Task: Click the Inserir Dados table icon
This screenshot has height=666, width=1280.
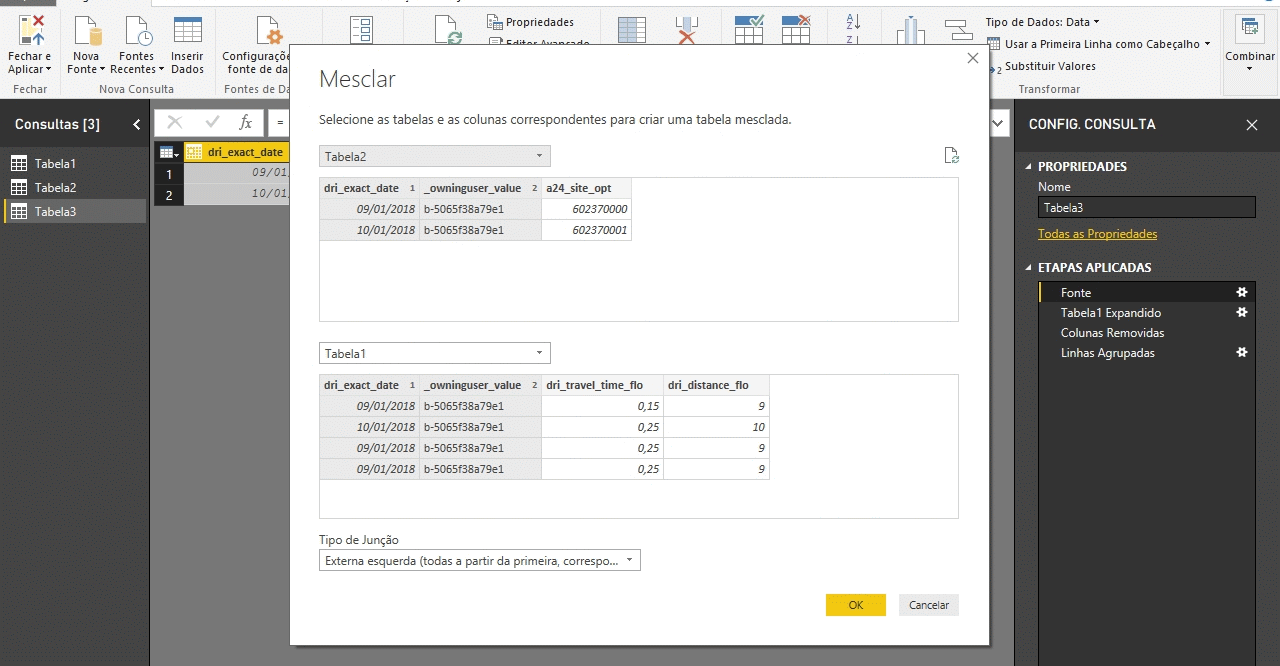Action: [187, 32]
